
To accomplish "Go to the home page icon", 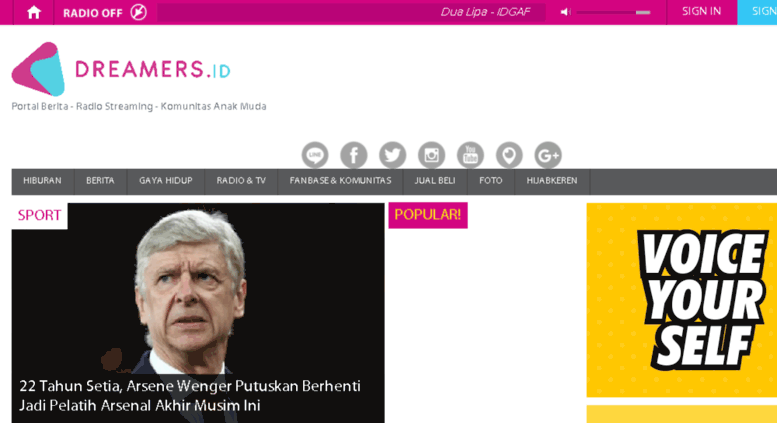I will pyautogui.click(x=34, y=12).
